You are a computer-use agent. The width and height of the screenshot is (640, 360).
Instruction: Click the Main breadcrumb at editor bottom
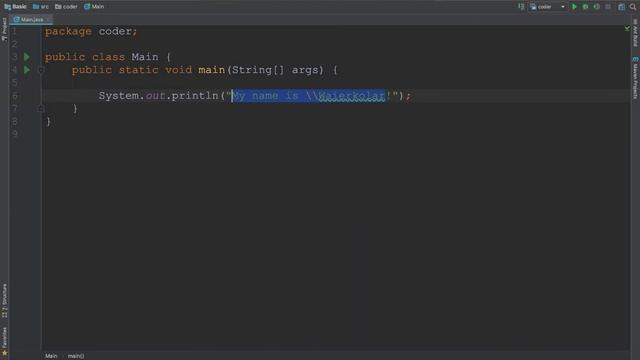[x=51, y=356]
